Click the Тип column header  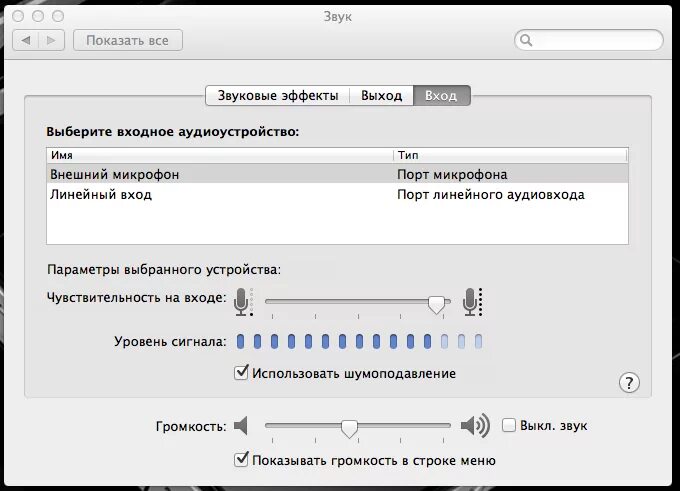(510, 155)
